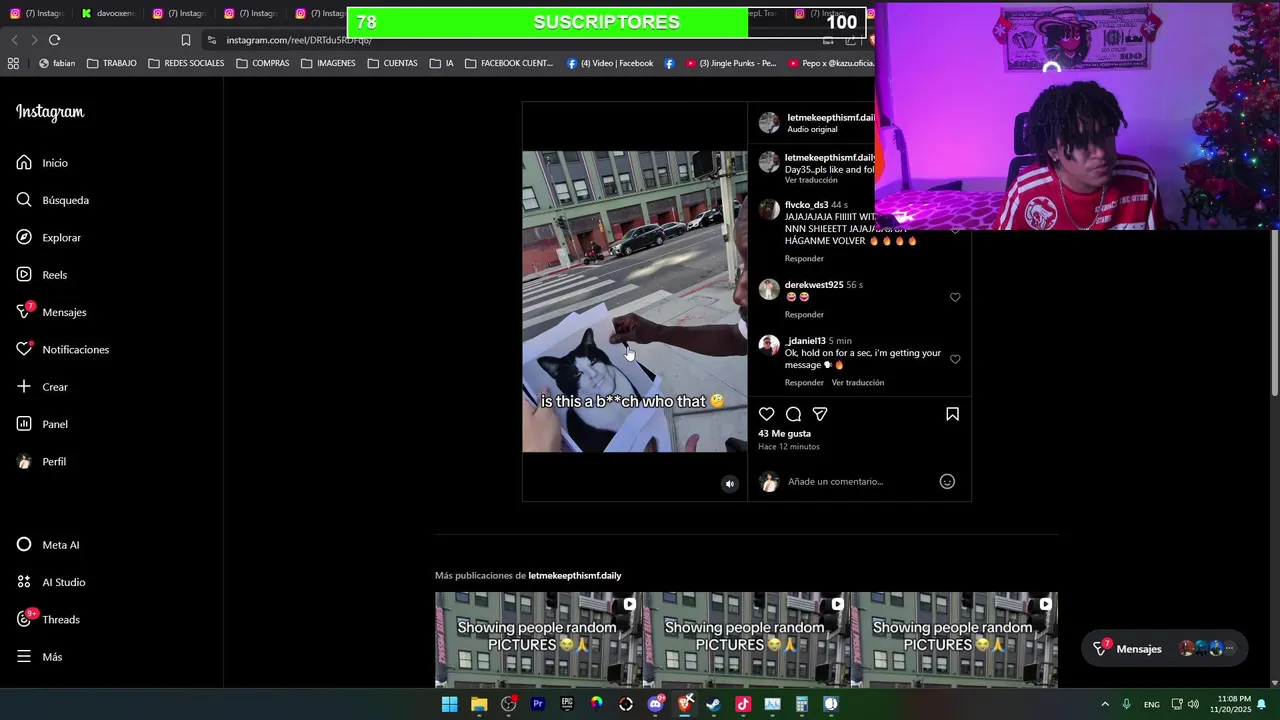Save the reel with bookmark icon

coord(952,414)
